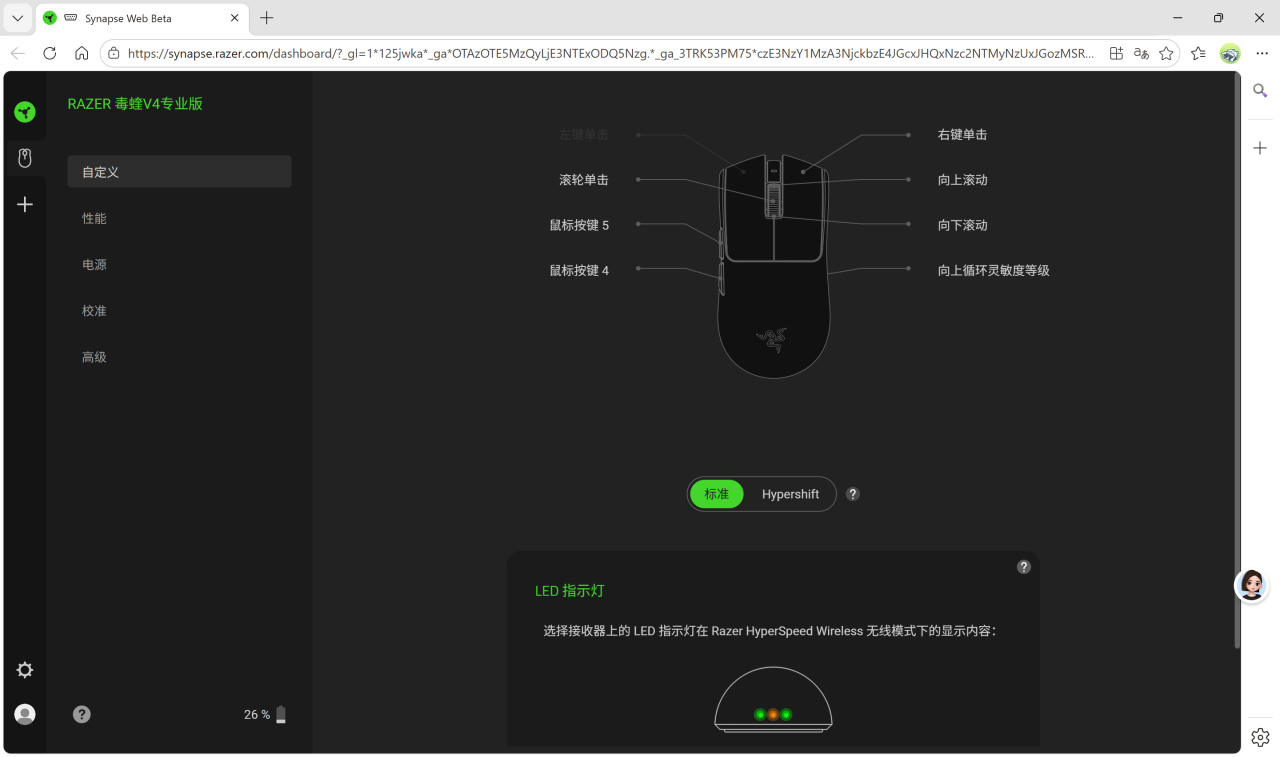
Task: Close the Synapse Web Beta tab
Action: pyautogui.click(x=234, y=18)
